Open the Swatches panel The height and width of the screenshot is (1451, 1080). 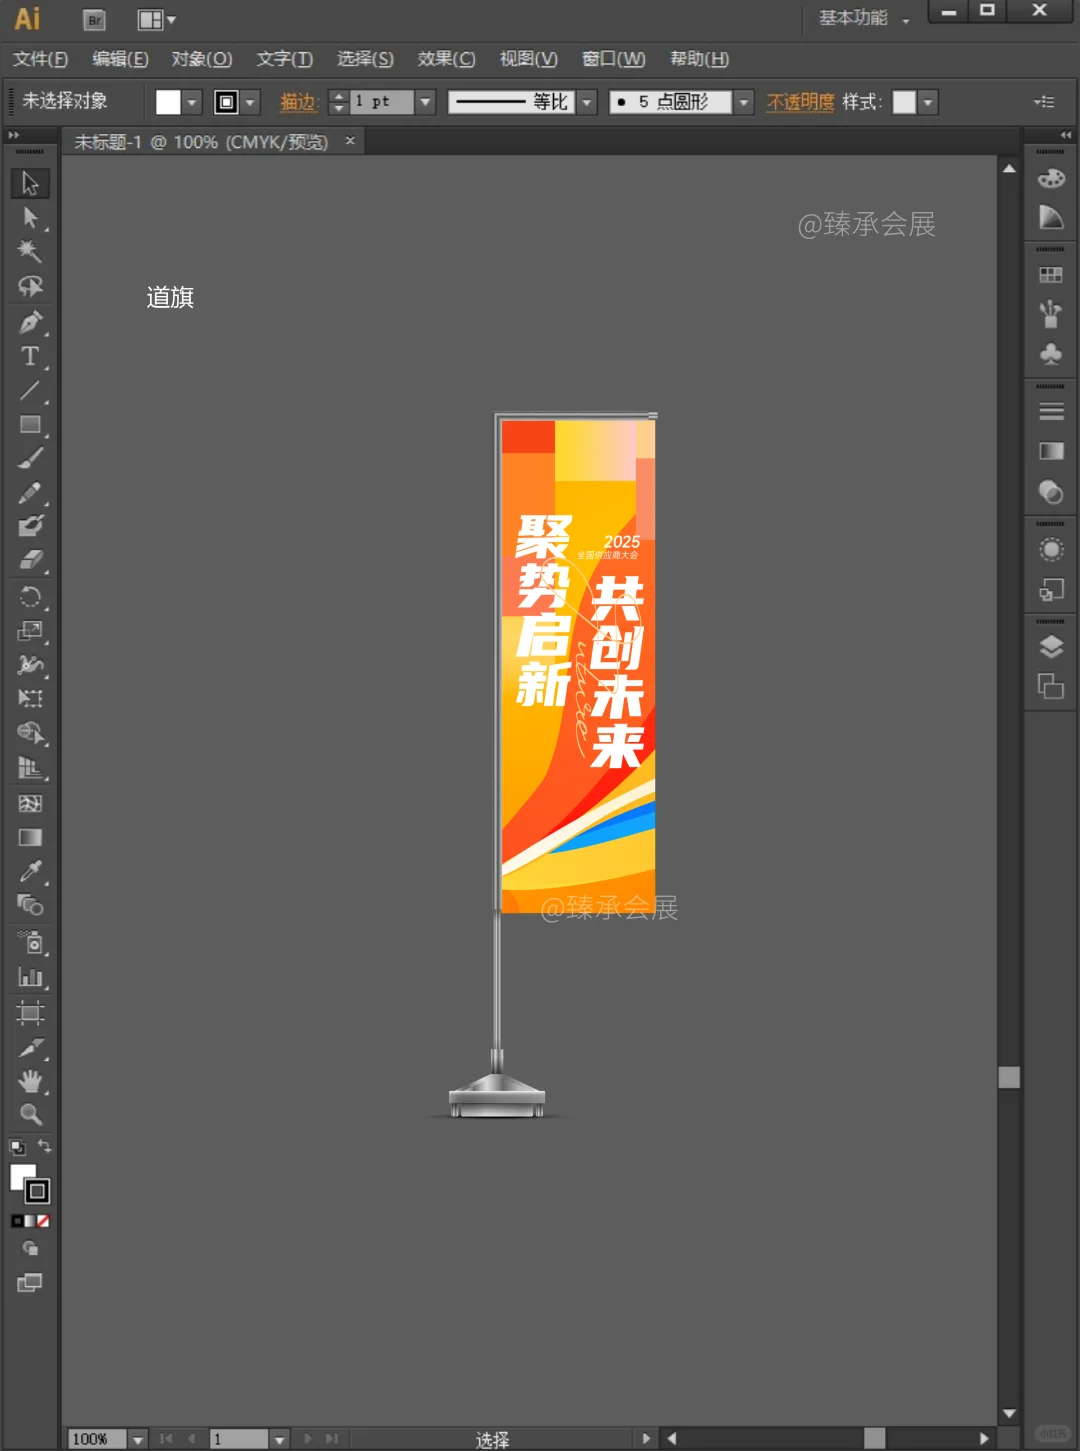pos(1050,272)
